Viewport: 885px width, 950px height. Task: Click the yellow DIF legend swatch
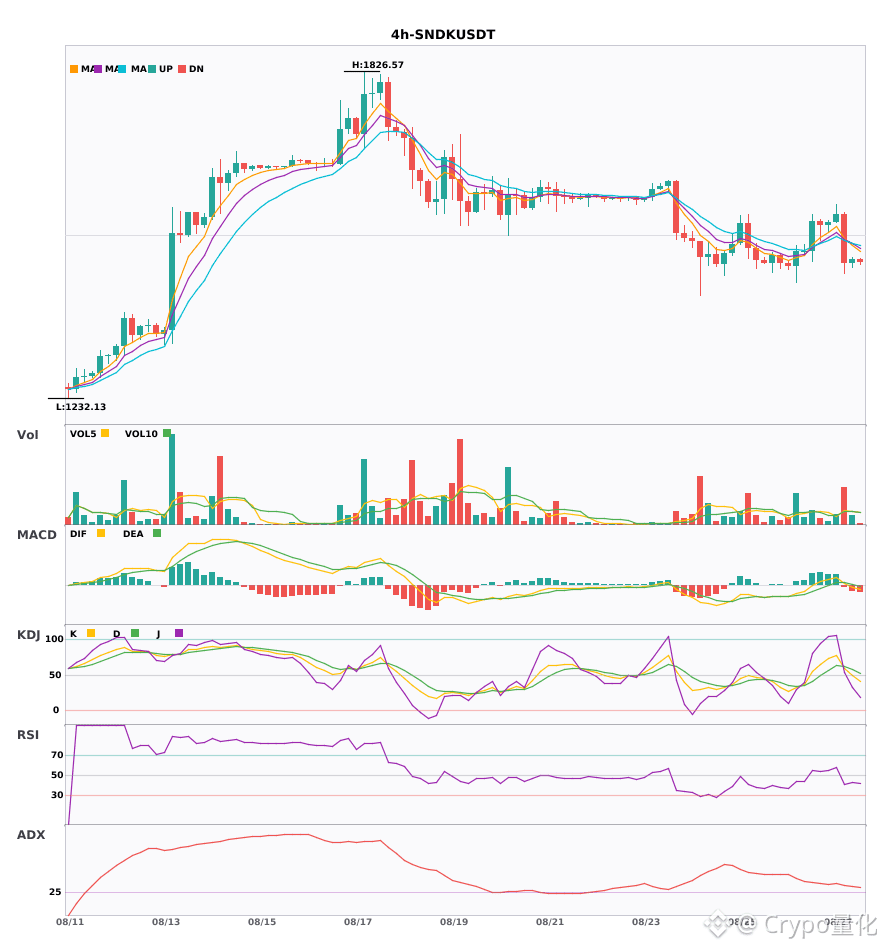coord(101,533)
